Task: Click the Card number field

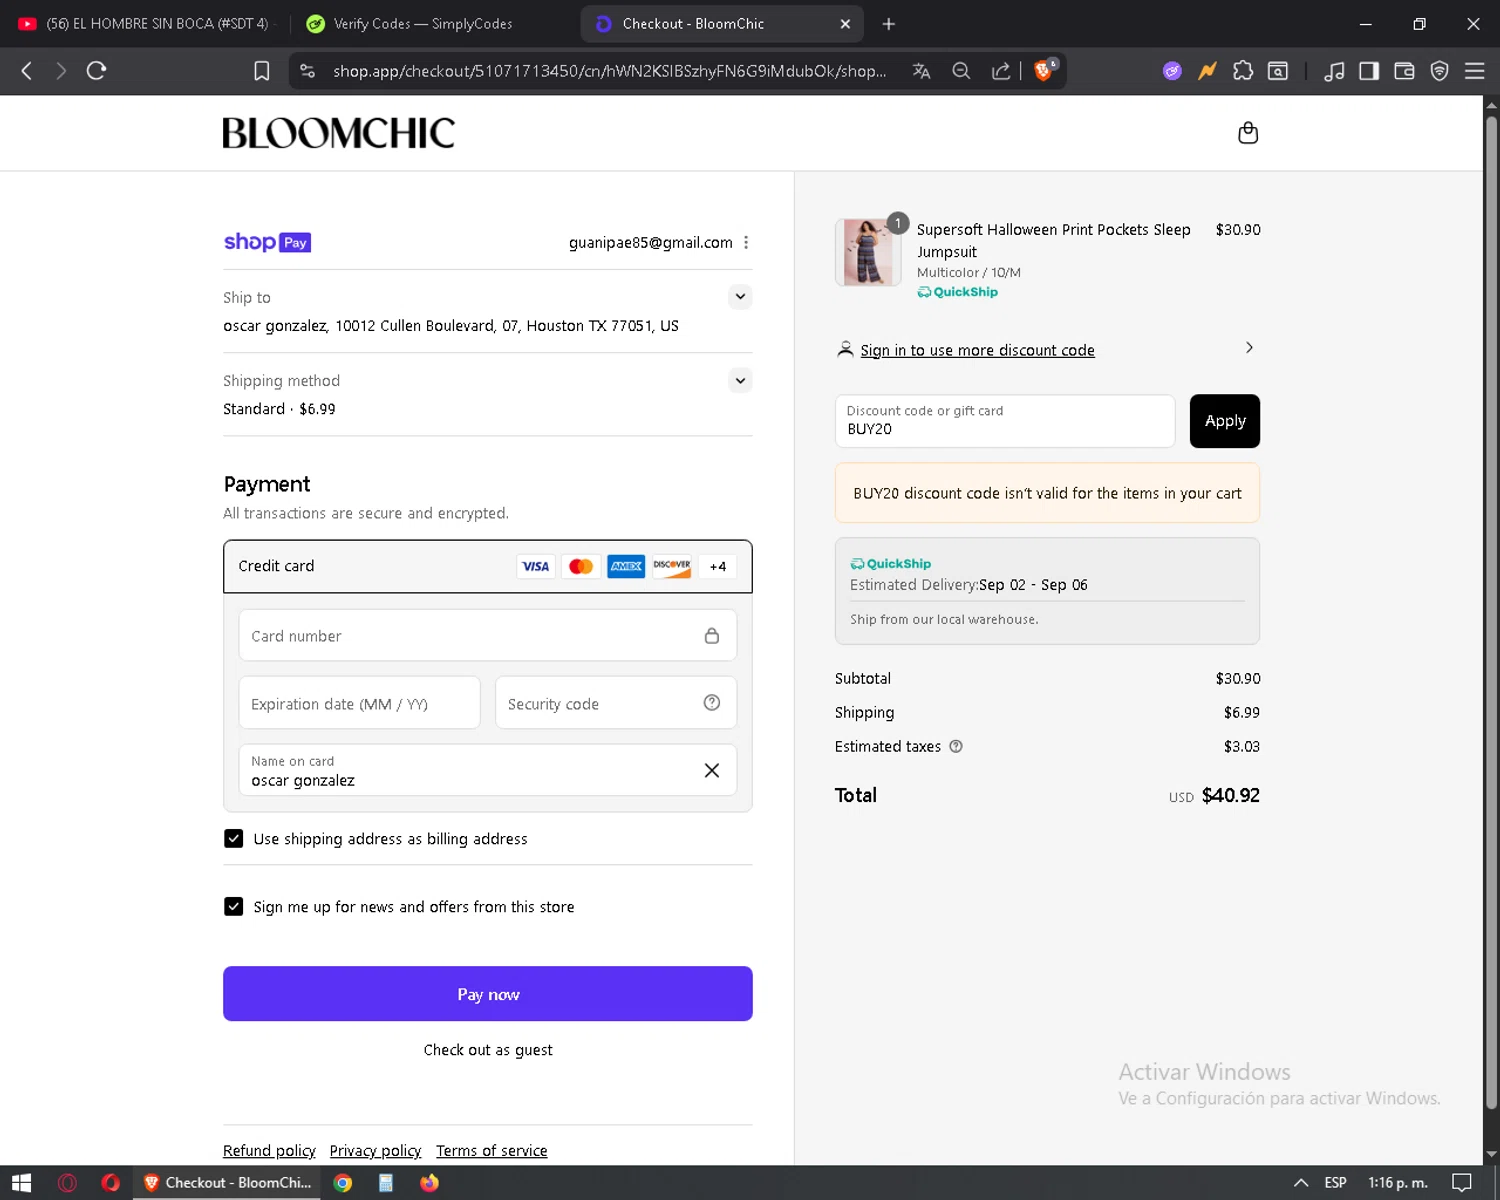Action: tap(488, 636)
